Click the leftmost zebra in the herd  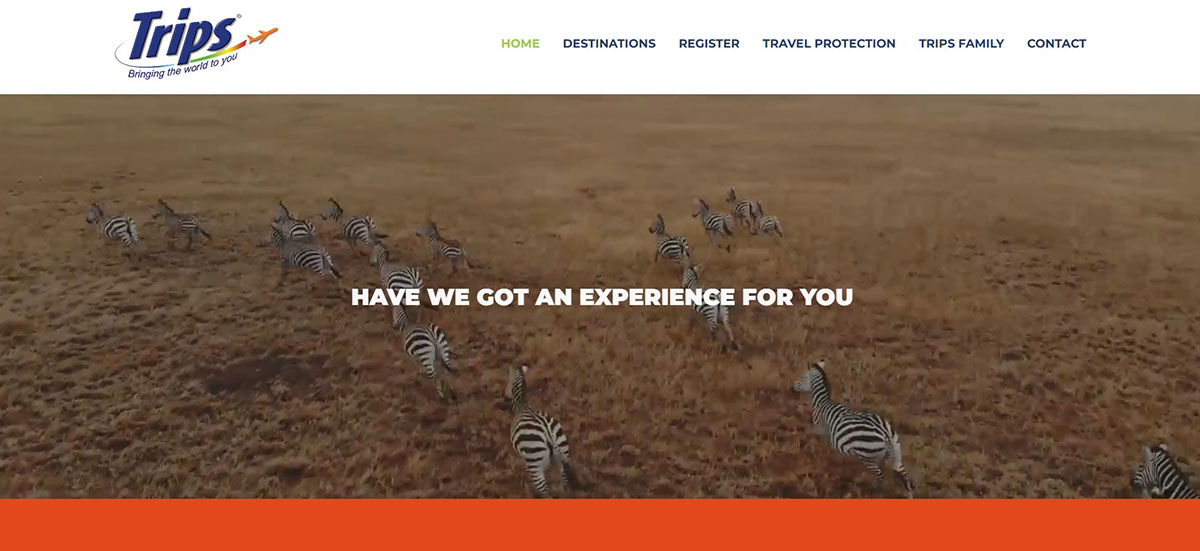[112, 225]
